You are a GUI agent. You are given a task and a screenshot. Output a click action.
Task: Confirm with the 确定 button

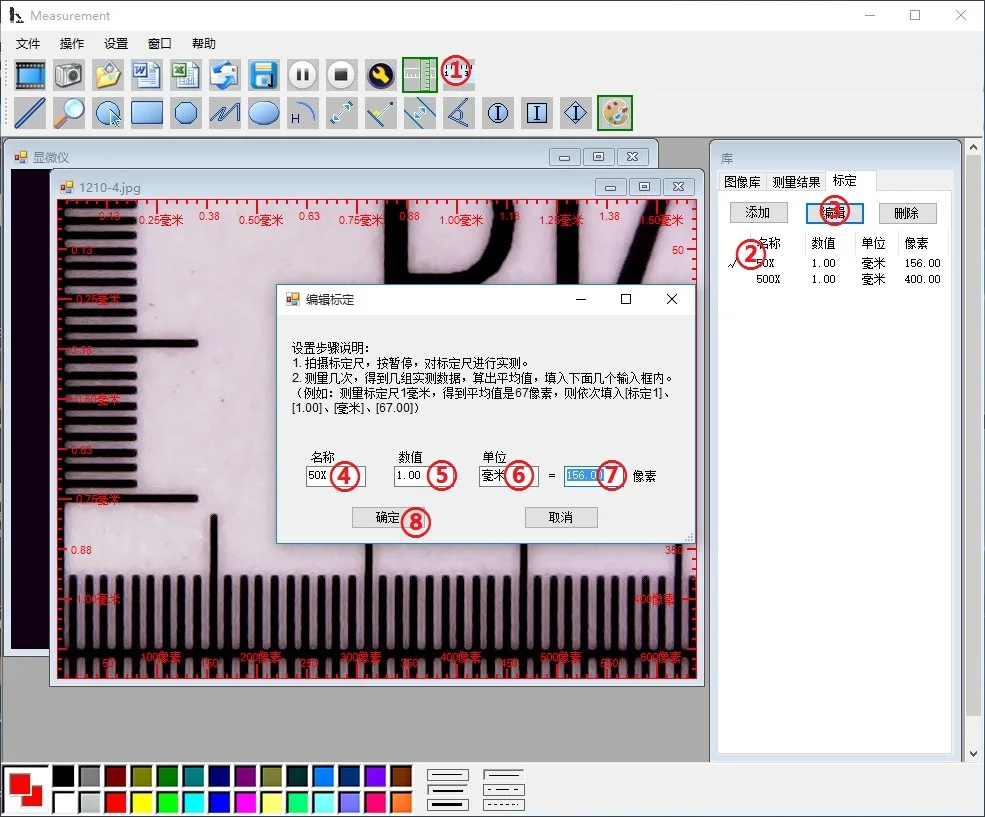click(388, 517)
